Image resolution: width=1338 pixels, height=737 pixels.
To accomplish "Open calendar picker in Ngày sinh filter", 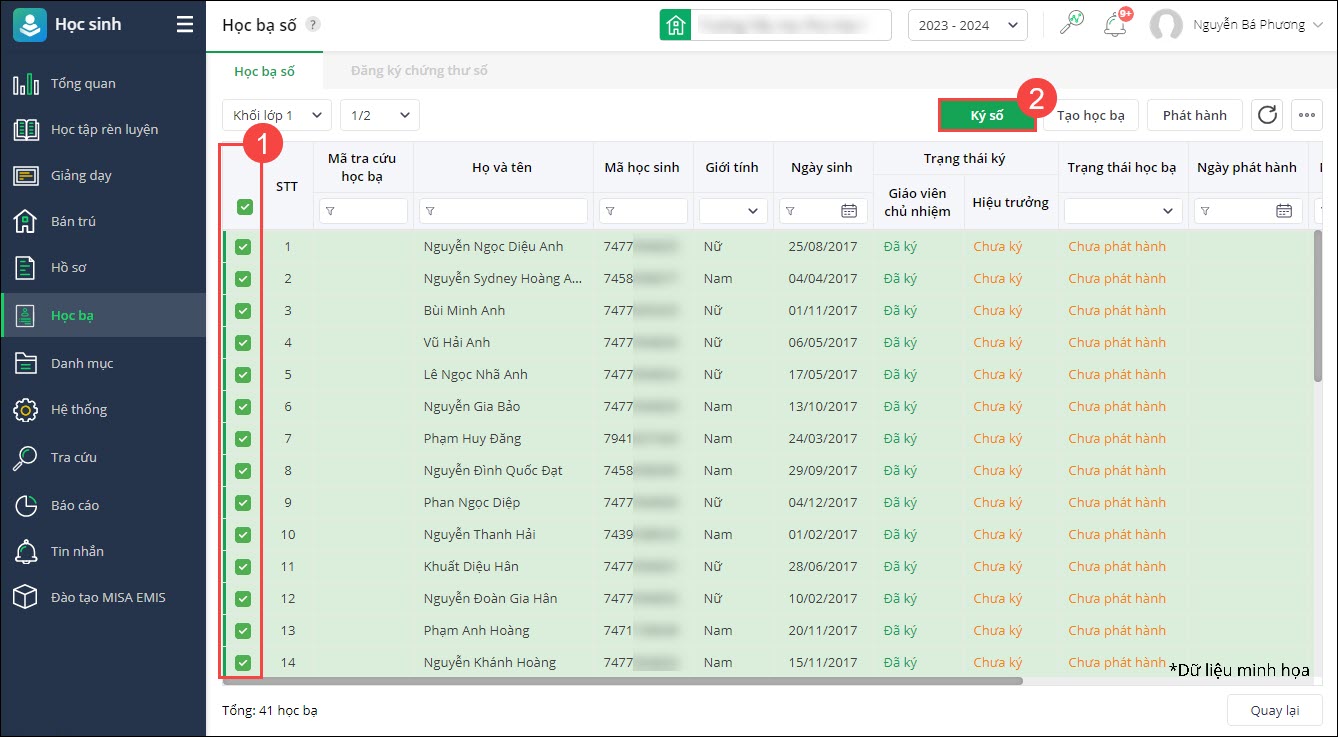I will 849,211.
